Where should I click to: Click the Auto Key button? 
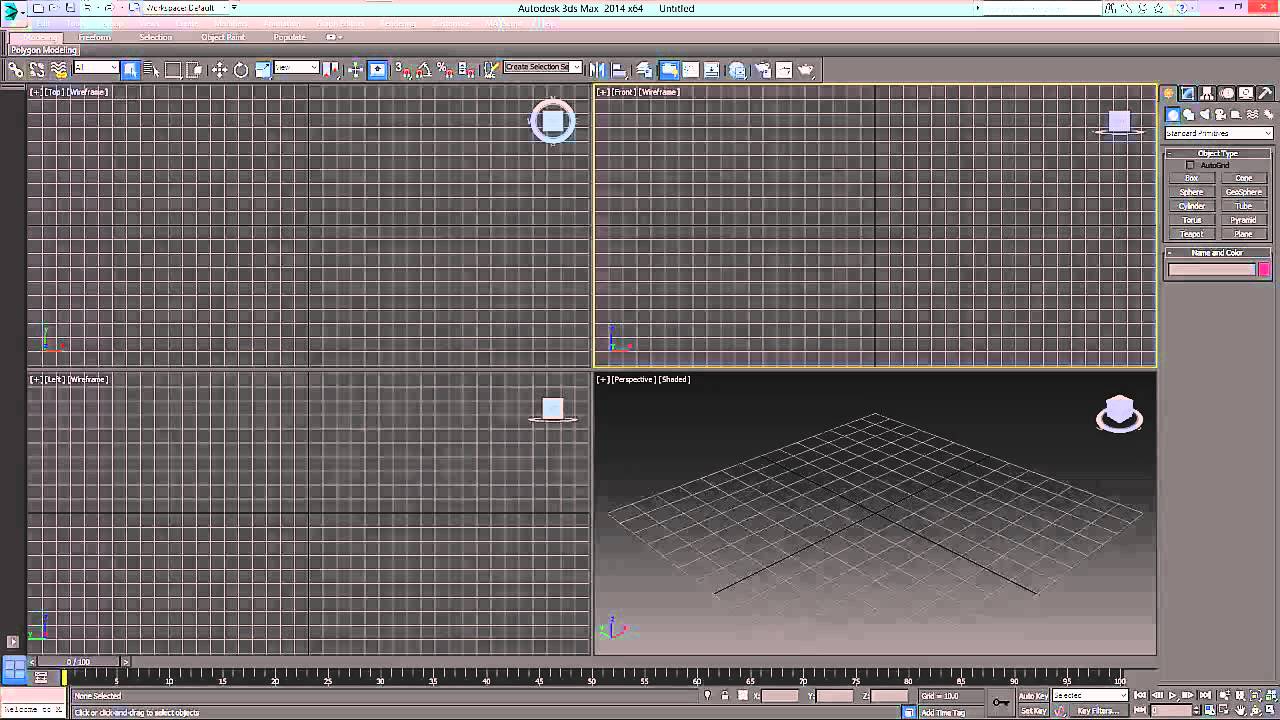(1033, 696)
